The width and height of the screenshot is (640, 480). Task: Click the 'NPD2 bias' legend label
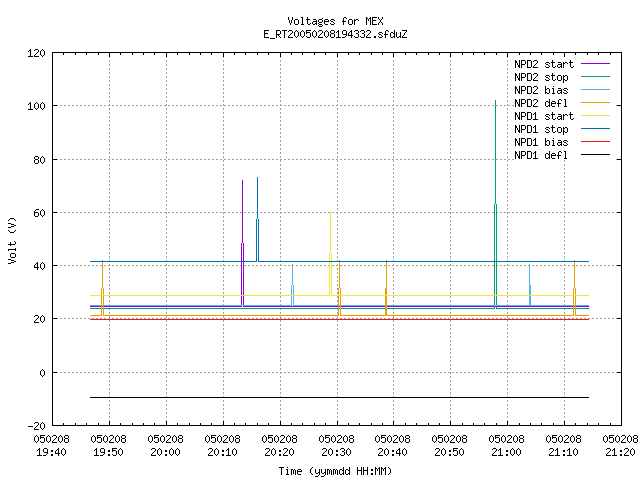click(541, 90)
